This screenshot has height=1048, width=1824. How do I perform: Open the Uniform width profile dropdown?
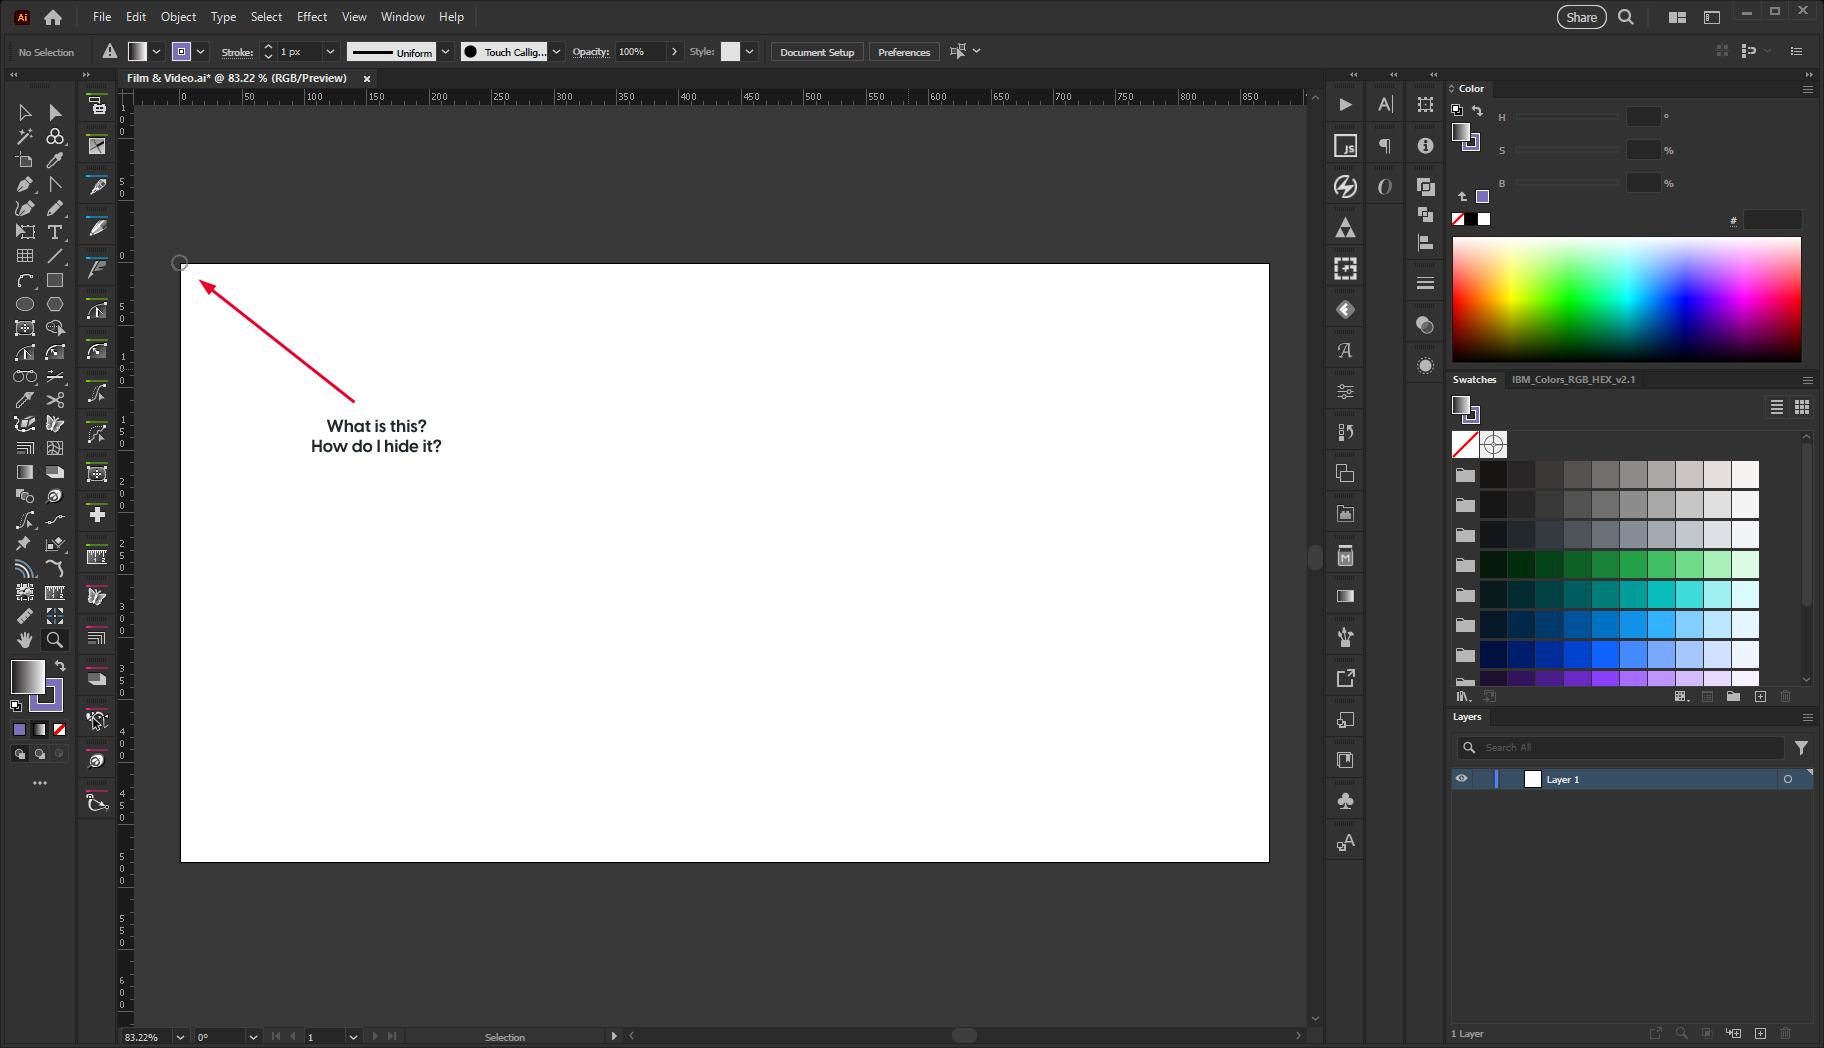pyautogui.click(x=446, y=51)
